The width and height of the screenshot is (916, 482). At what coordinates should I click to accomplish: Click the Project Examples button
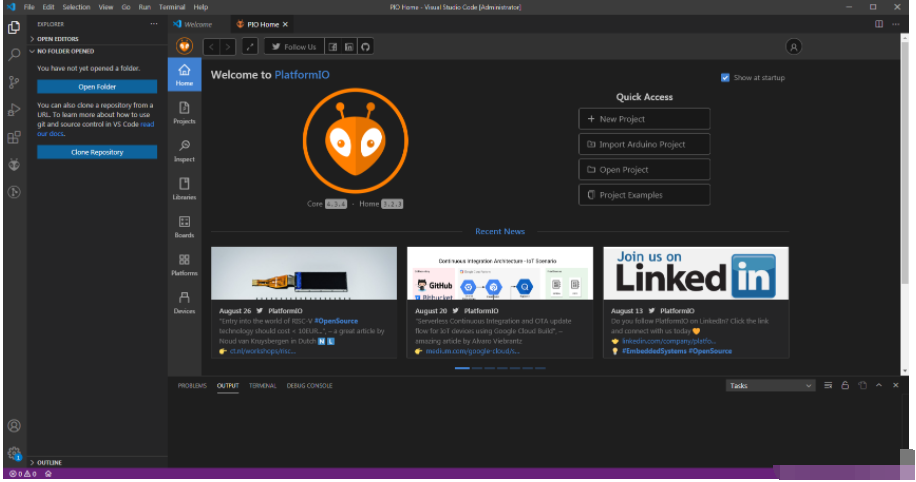click(644, 195)
